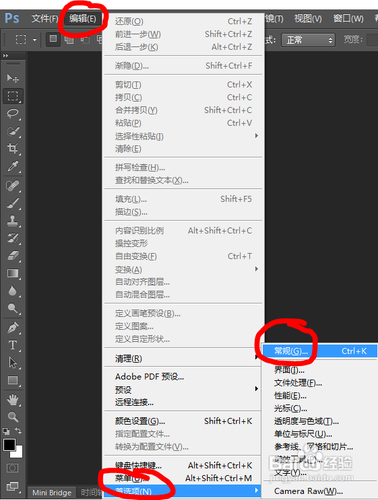
Task: Open the 窗口(W) menu
Action: click(348, 19)
